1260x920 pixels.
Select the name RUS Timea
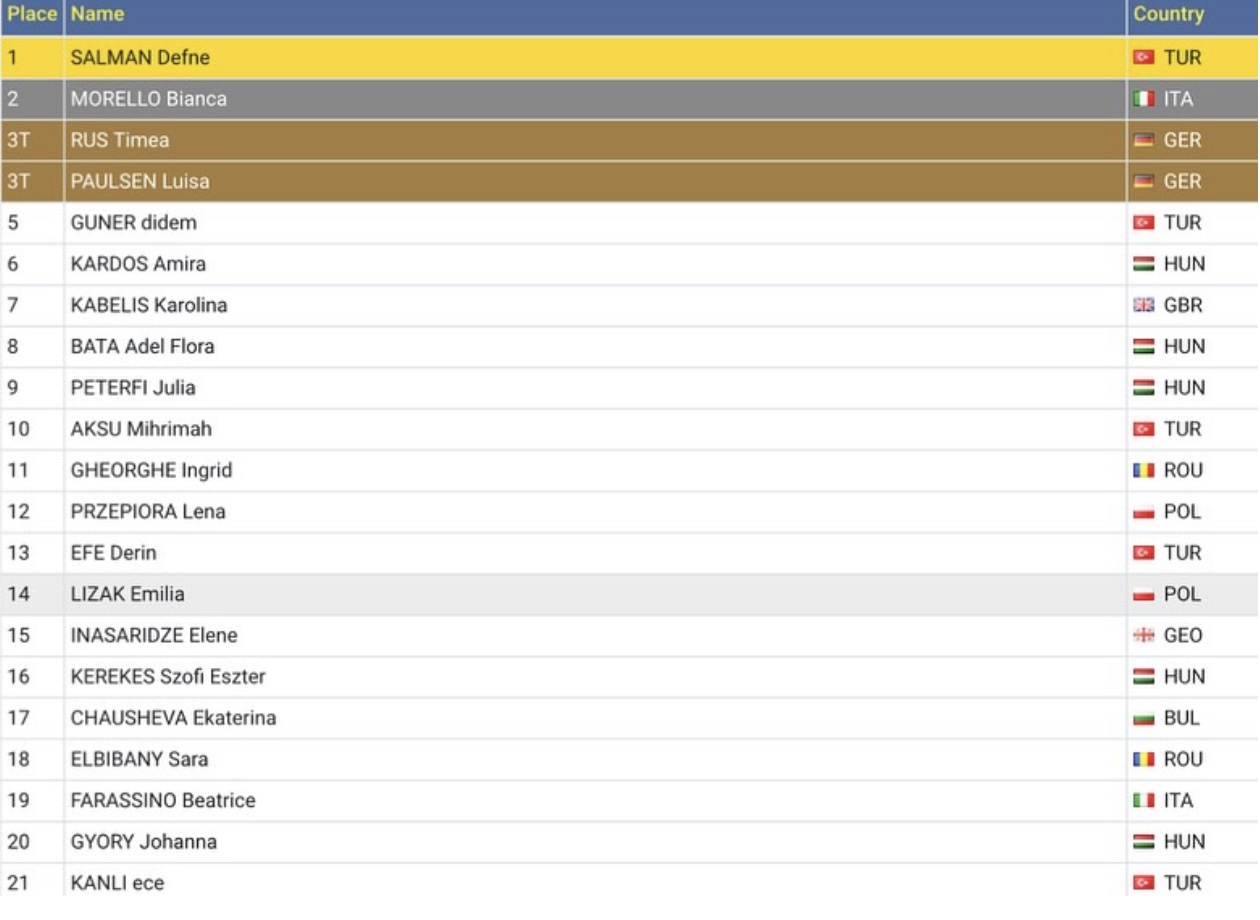coord(120,141)
